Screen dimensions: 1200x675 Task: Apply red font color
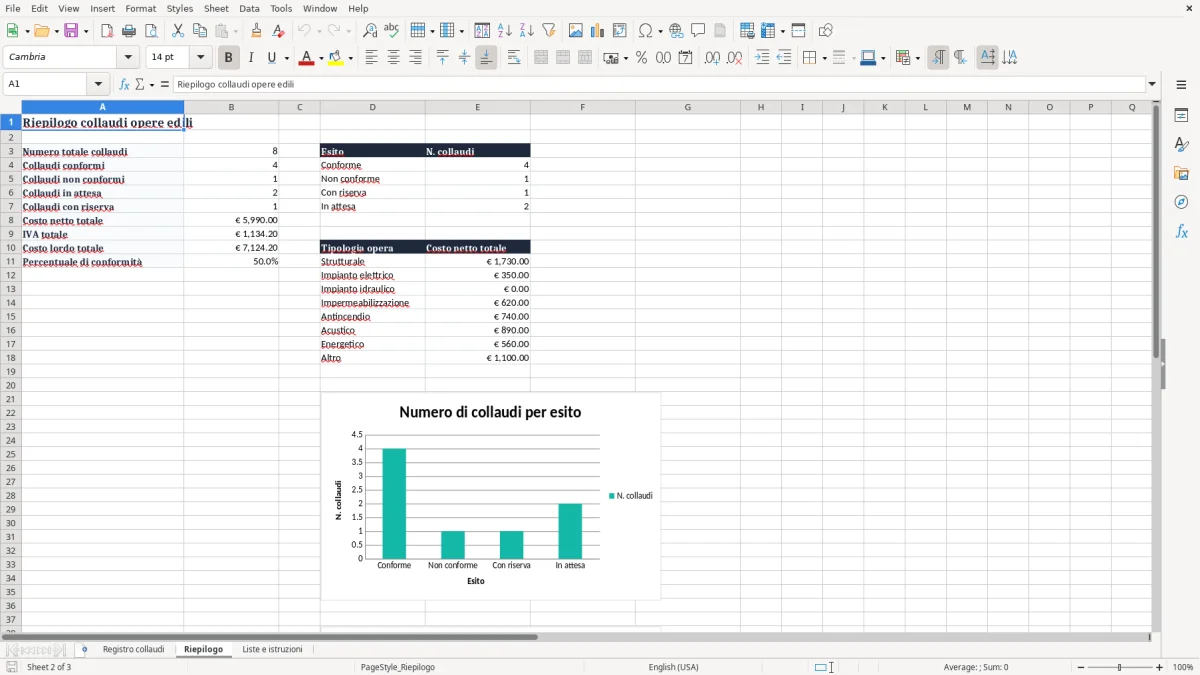[306, 58]
